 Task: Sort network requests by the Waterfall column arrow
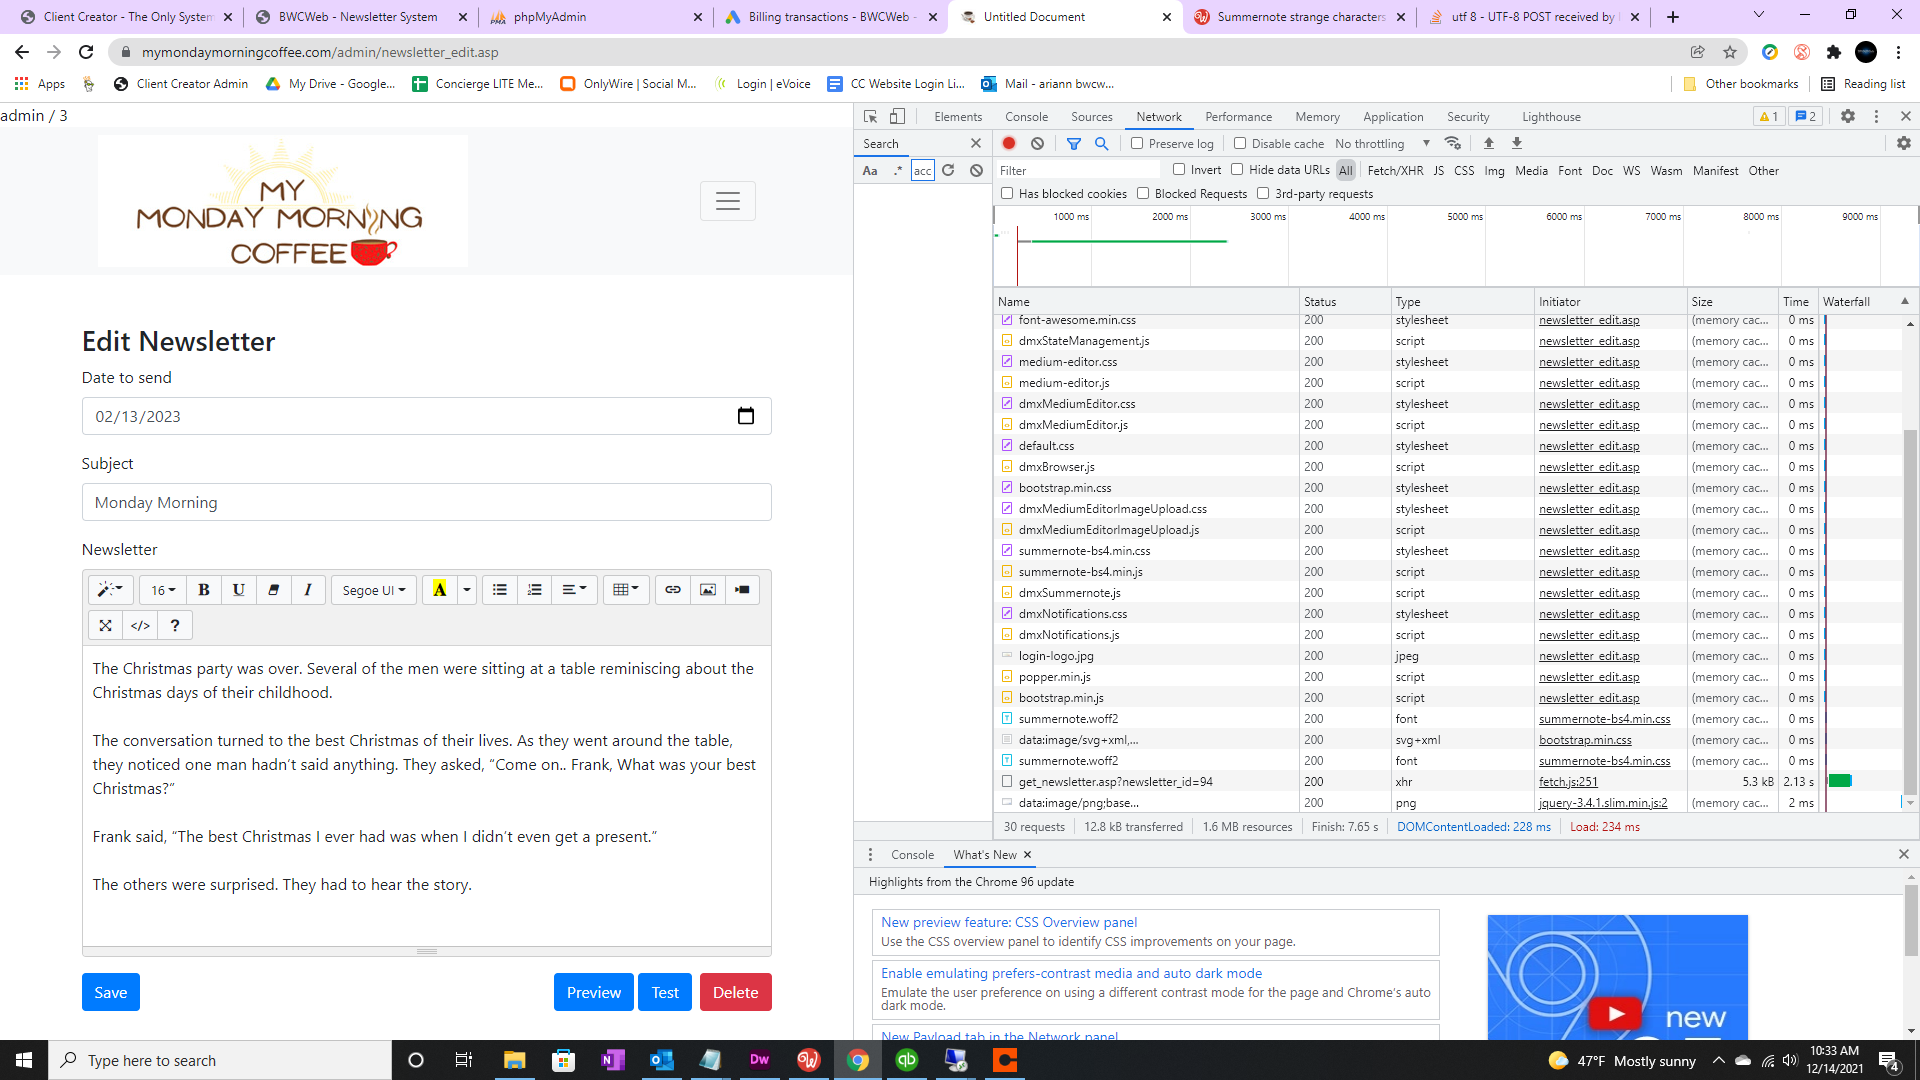(1905, 301)
